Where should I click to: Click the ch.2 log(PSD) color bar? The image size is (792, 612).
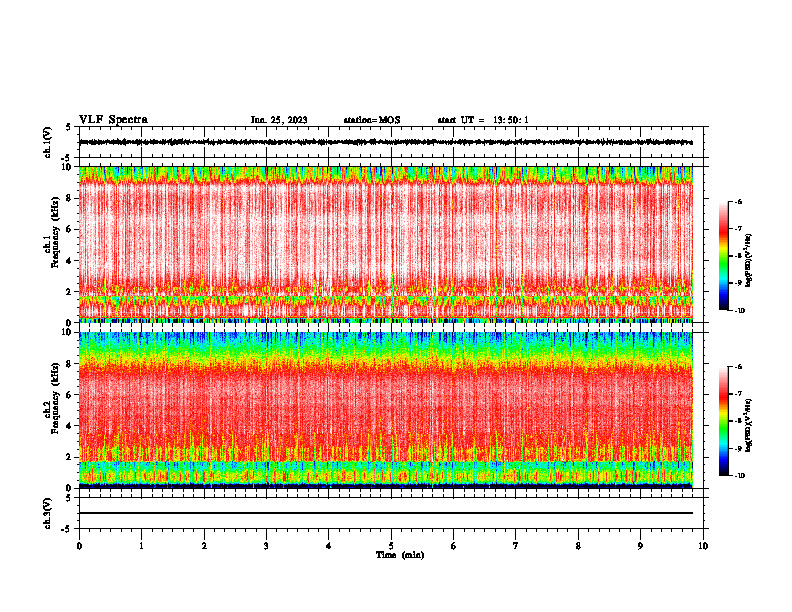coord(723,421)
